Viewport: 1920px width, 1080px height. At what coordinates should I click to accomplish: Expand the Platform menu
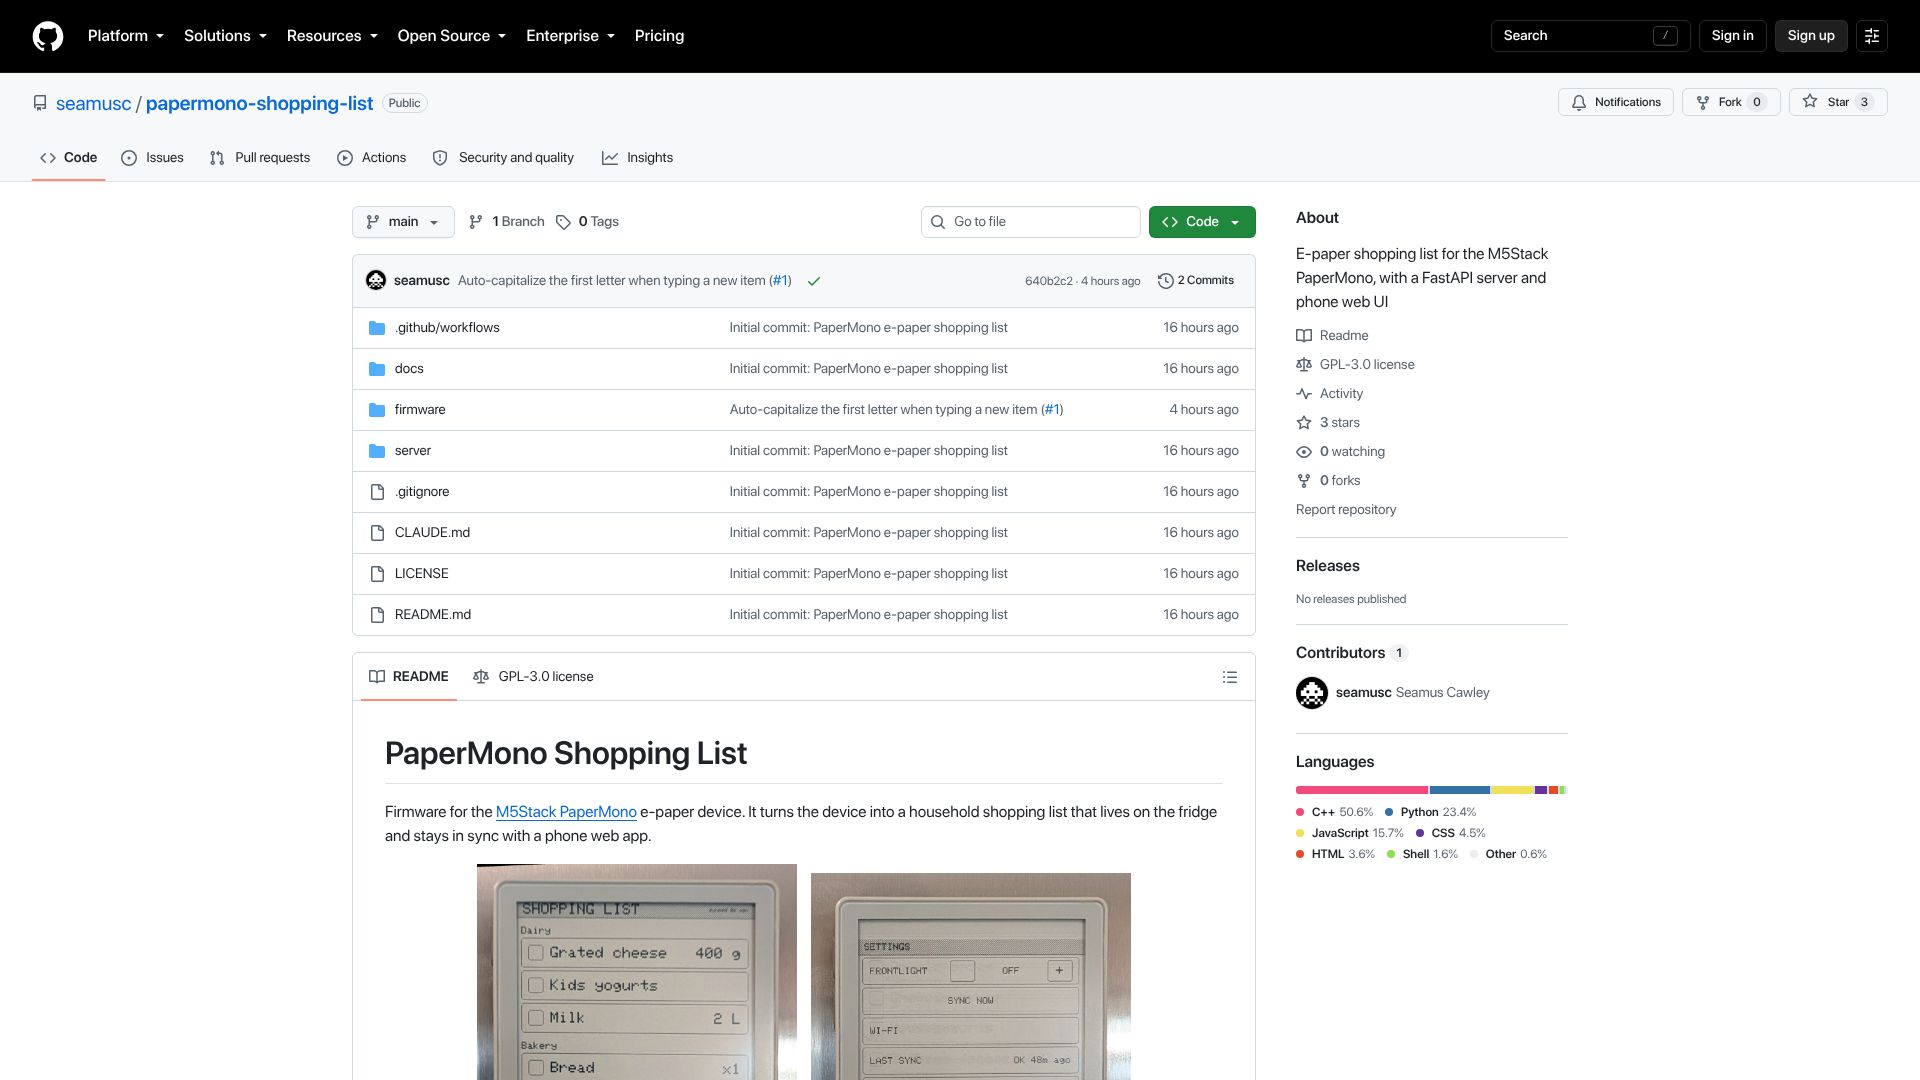126,36
